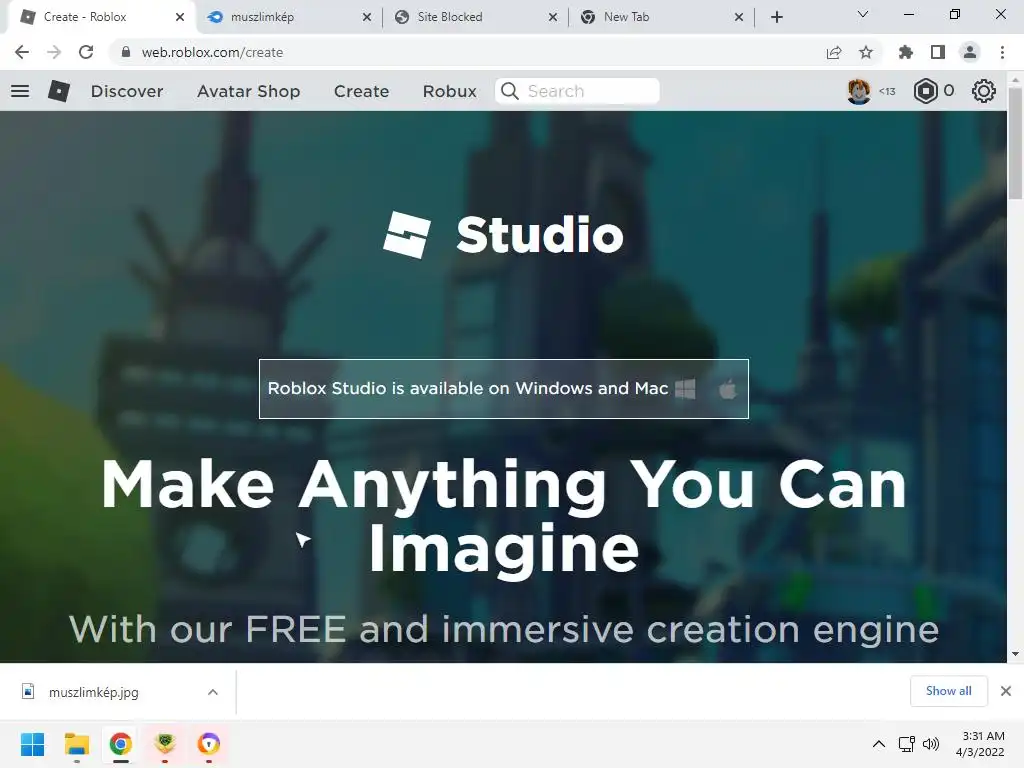Open the user avatar profile
This screenshot has height=768, width=1024.
pos(858,91)
